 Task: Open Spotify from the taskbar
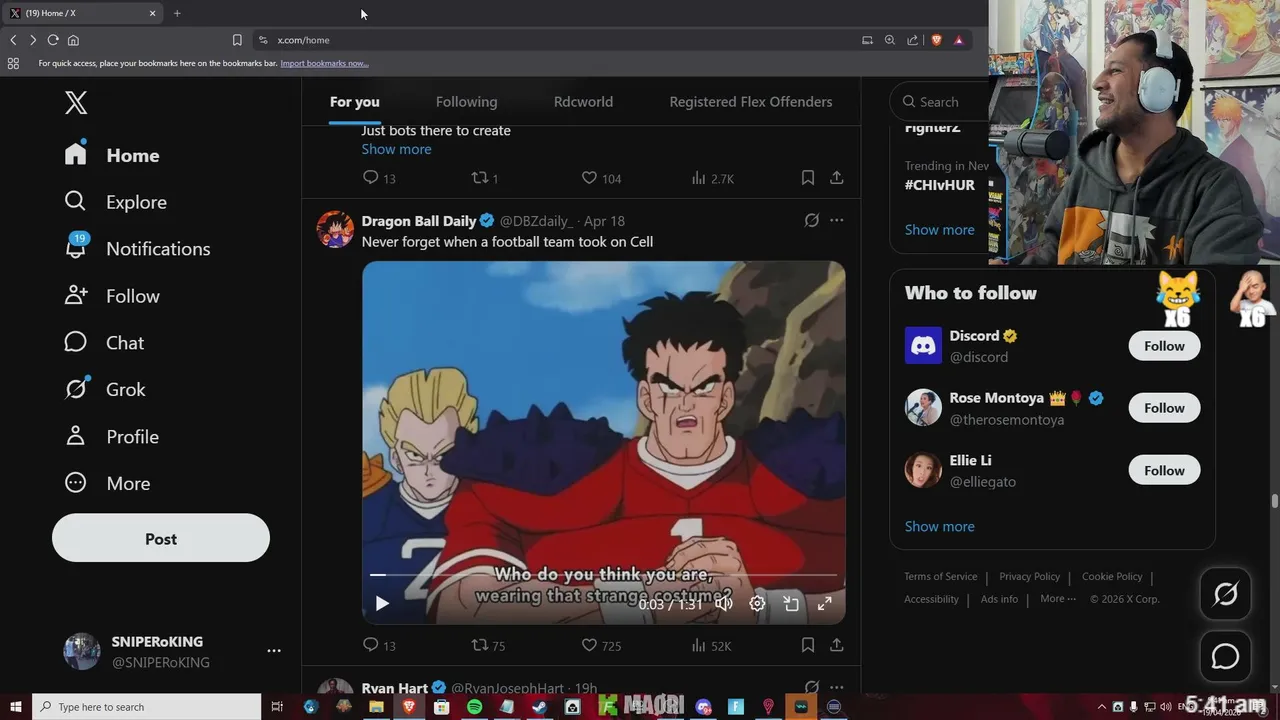474,707
